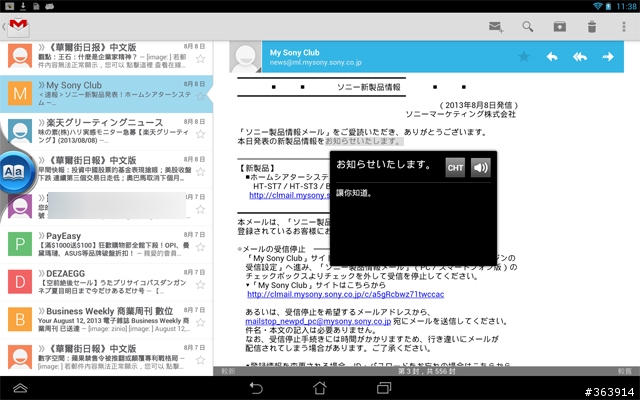
Task: Star the 楽天グリーティングニュース message
Action: 200,134
